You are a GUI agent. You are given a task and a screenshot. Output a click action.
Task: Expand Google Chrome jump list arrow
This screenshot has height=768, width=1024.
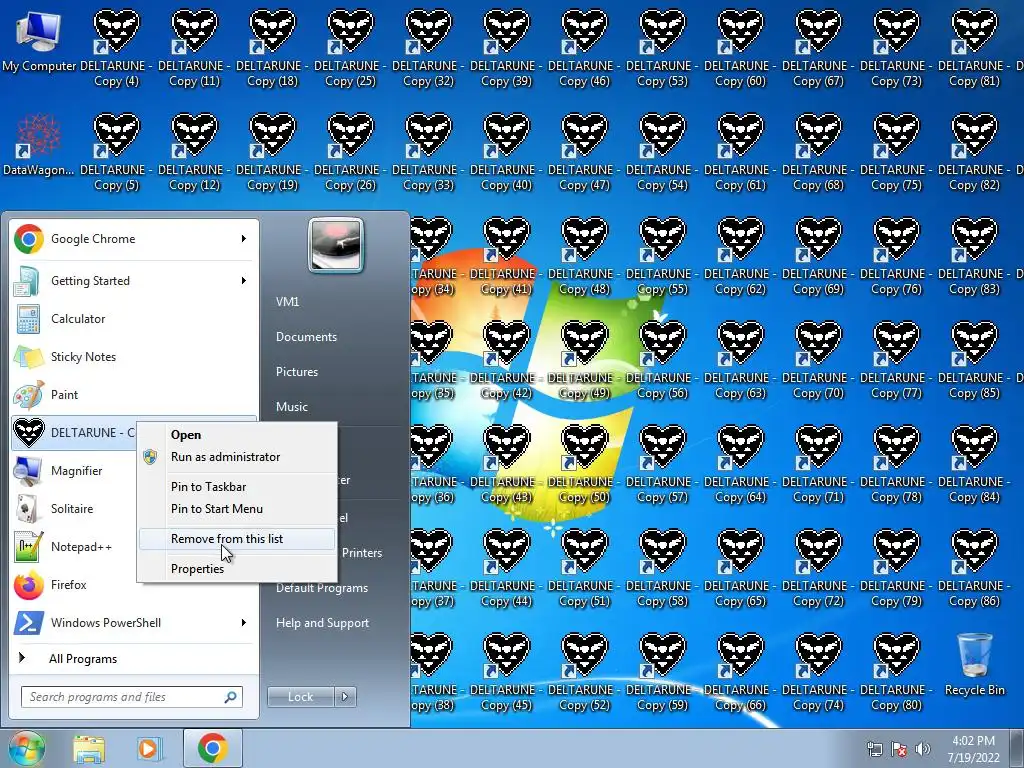point(244,239)
